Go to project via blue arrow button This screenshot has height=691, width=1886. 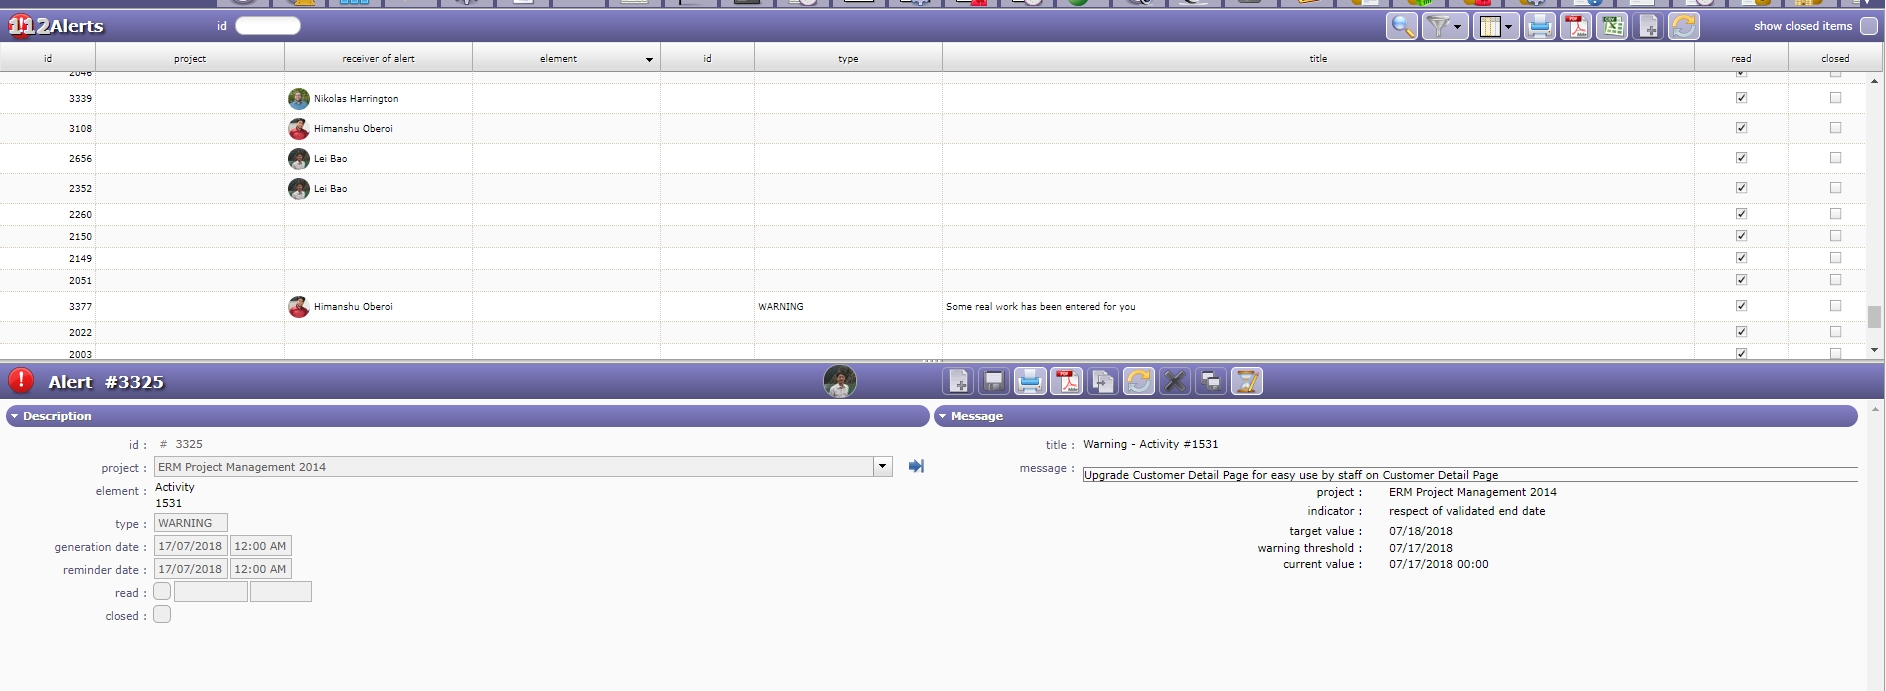[916, 467]
